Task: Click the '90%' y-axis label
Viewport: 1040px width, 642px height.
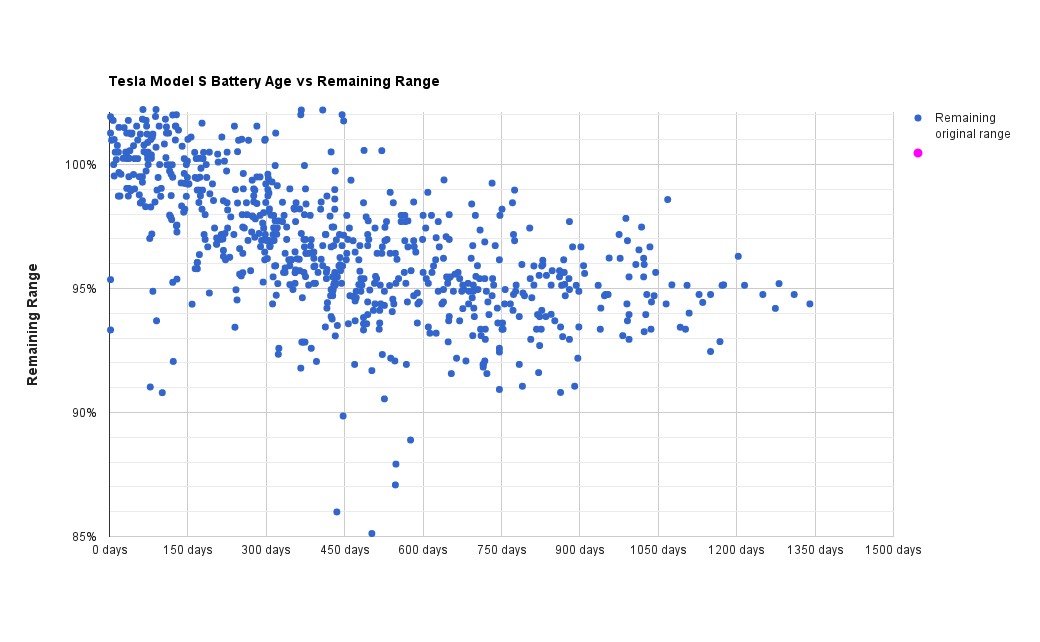Action: (x=84, y=413)
